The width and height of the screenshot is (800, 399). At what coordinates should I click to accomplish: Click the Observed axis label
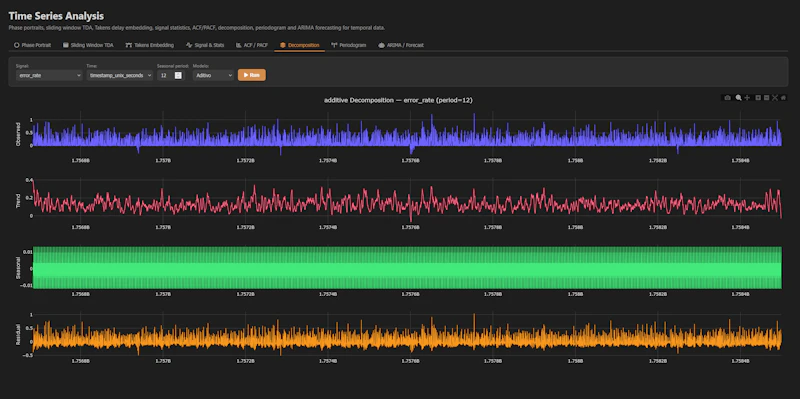point(18,134)
